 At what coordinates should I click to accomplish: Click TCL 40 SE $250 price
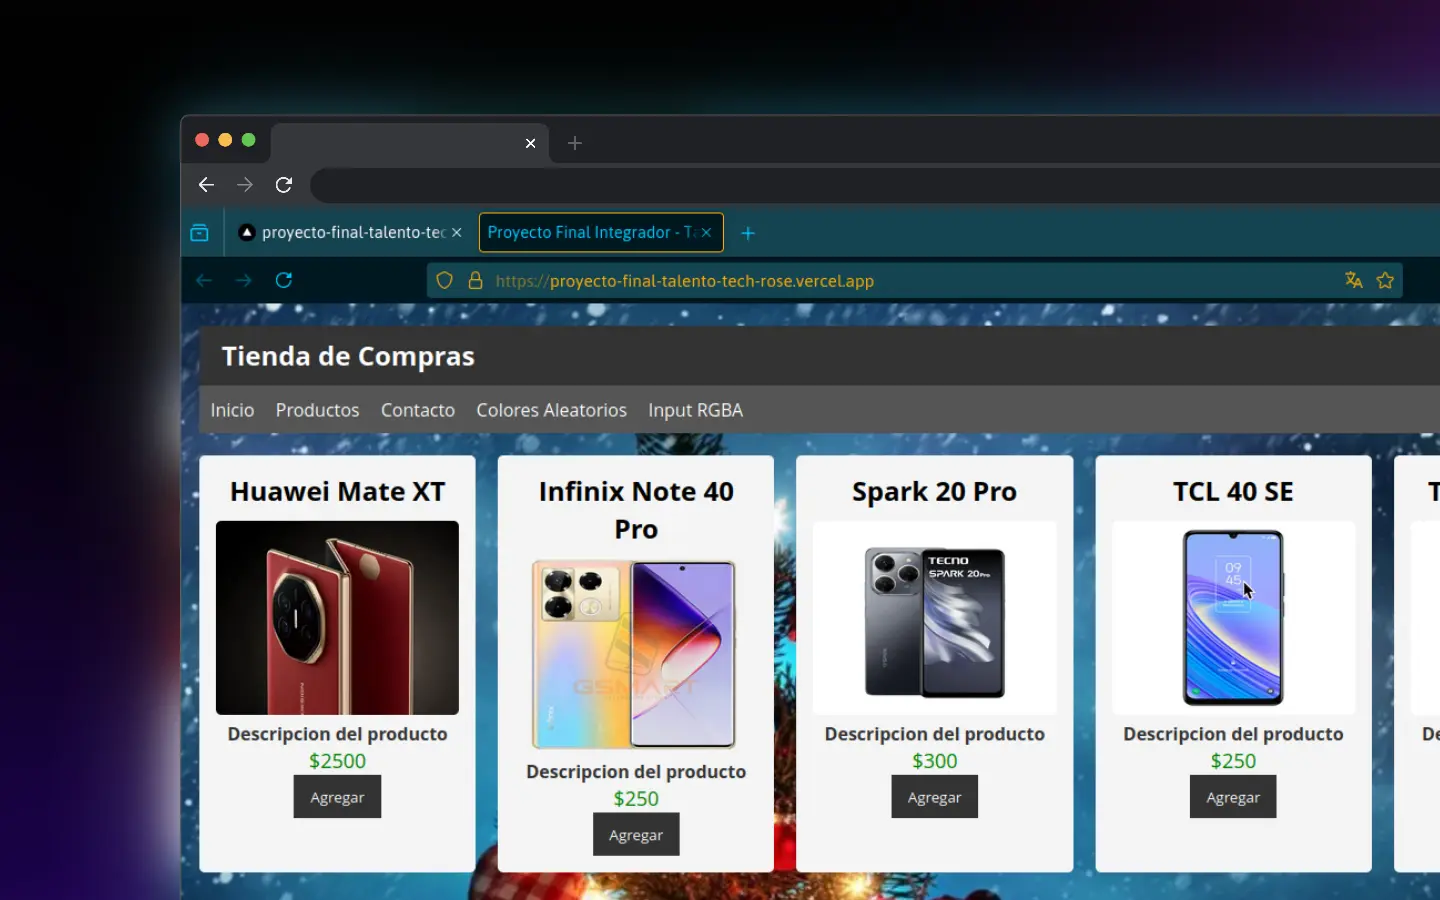tap(1233, 761)
